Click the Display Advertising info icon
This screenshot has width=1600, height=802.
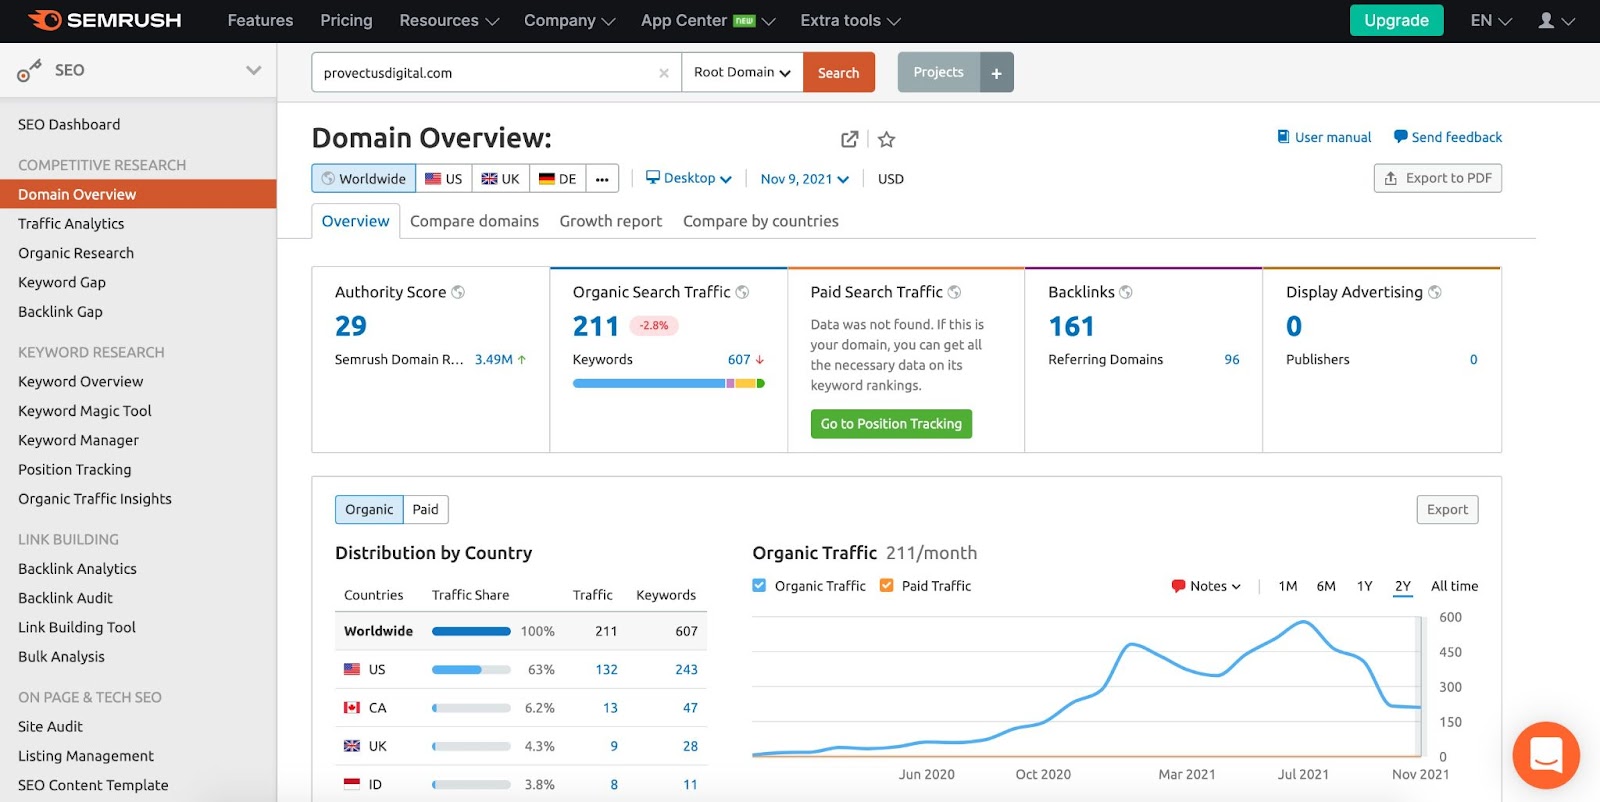pos(1434,292)
